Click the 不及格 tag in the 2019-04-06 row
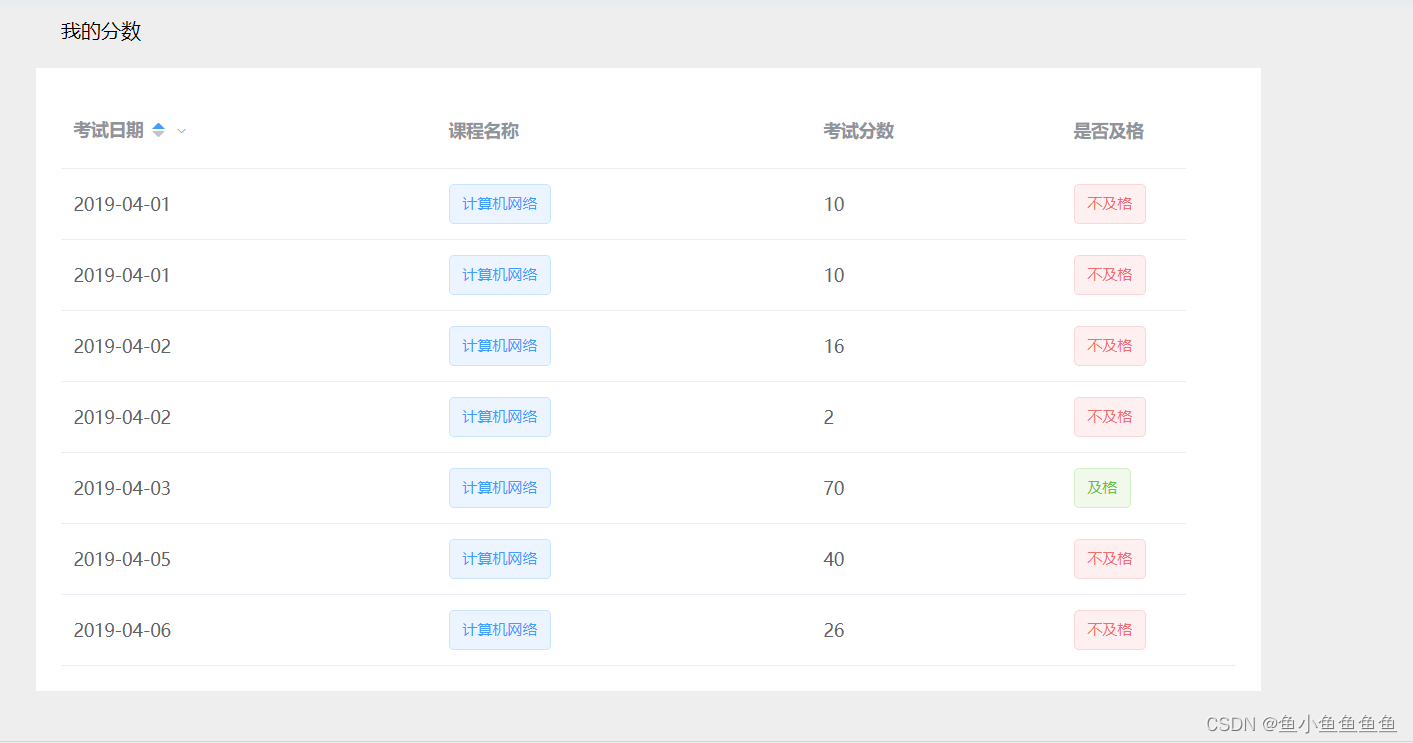The width and height of the screenshot is (1413, 743). pyautogui.click(x=1110, y=630)
